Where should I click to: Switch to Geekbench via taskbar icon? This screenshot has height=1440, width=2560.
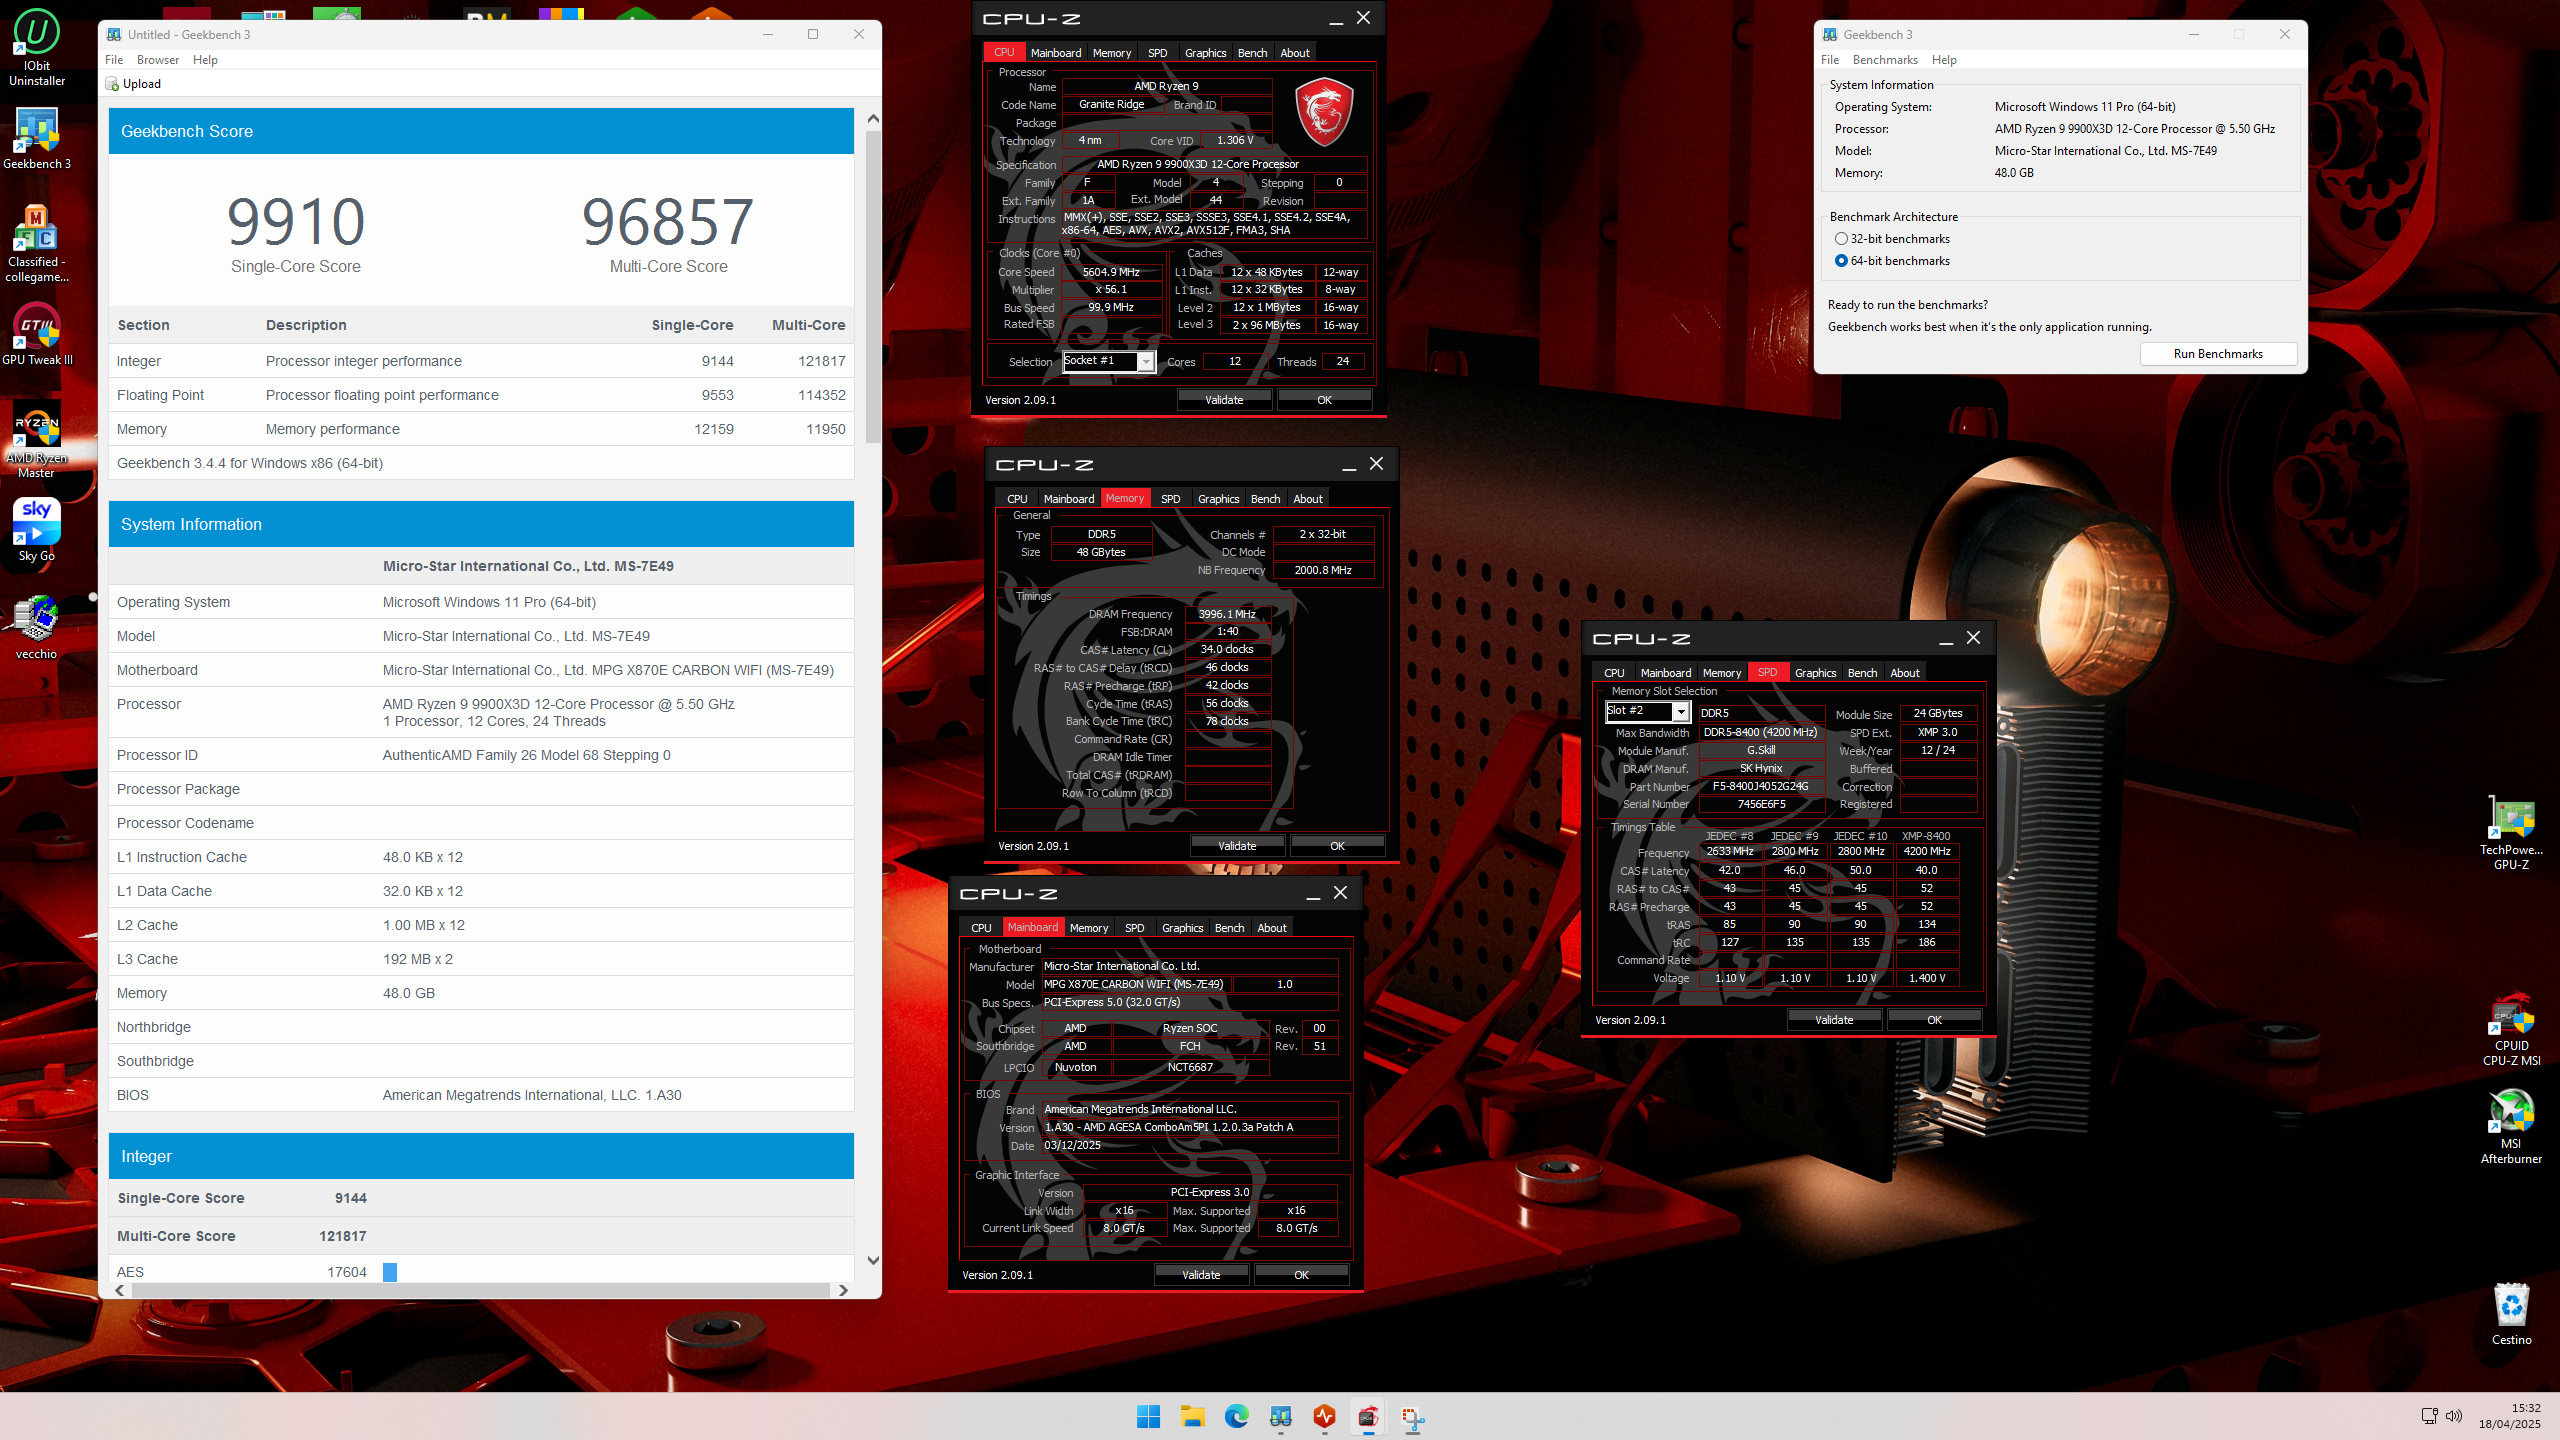[1280, 1416]
